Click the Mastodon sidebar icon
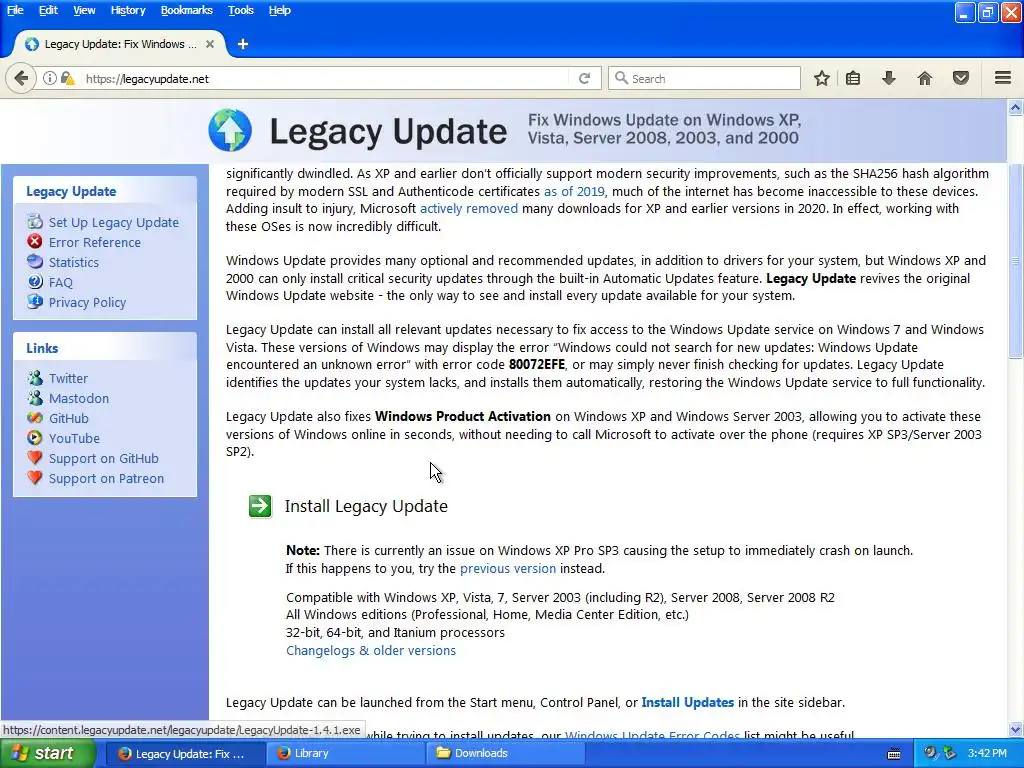Screen dimensions: 1024x768 (35, 398)
